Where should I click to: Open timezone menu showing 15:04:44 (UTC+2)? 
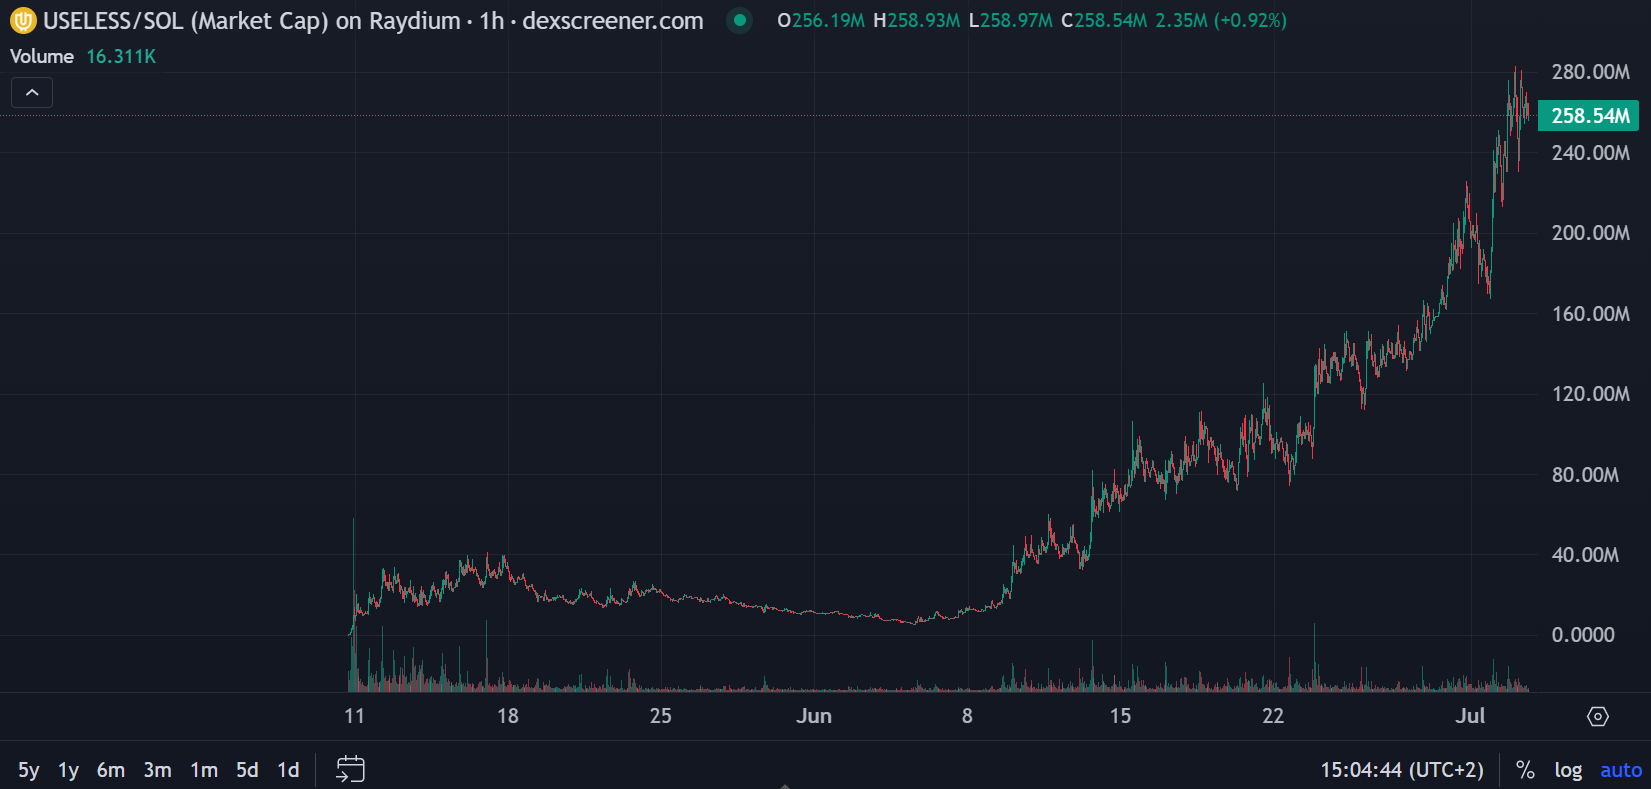[x=1402, y=770]
